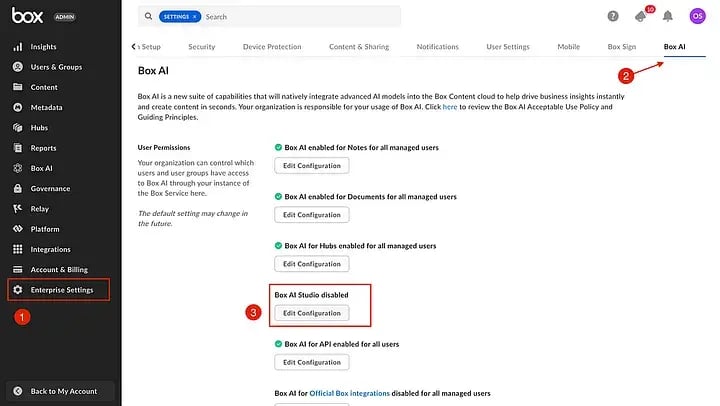
Task: Click 'Box AI Studio disabled' text
Action: tap(311, 295)
